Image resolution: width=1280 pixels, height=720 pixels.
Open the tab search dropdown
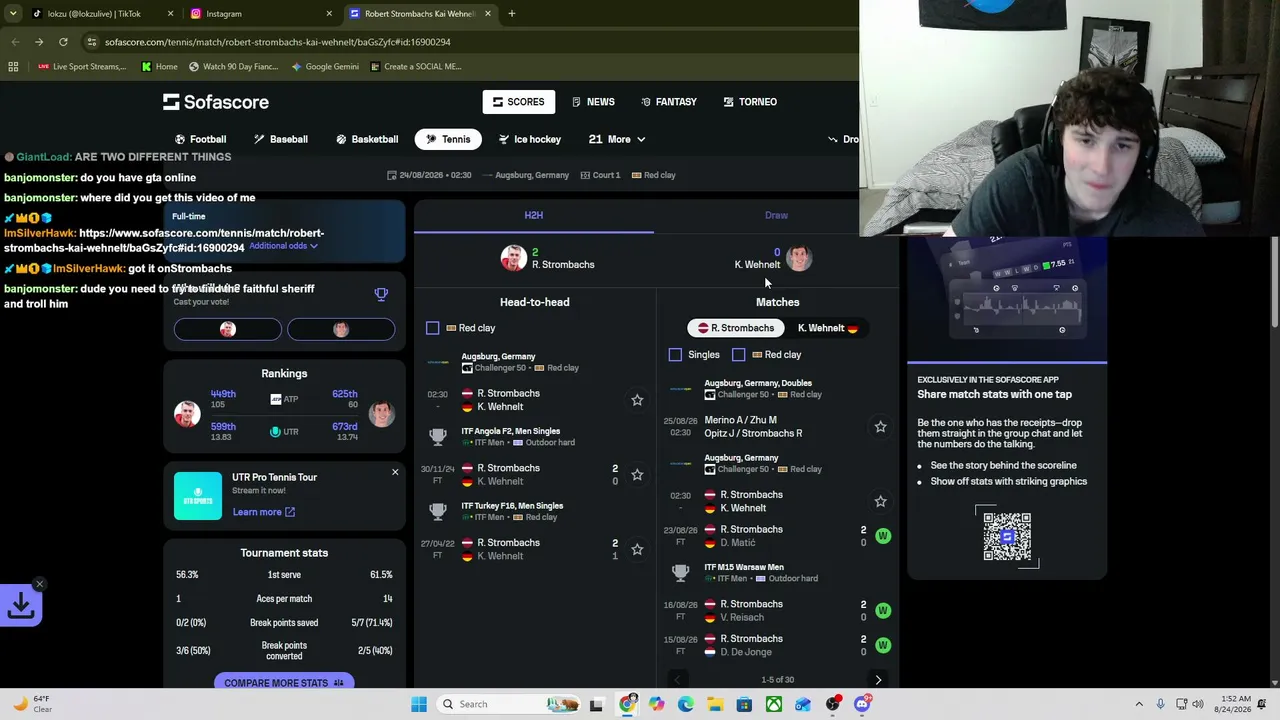pos(13,14)
